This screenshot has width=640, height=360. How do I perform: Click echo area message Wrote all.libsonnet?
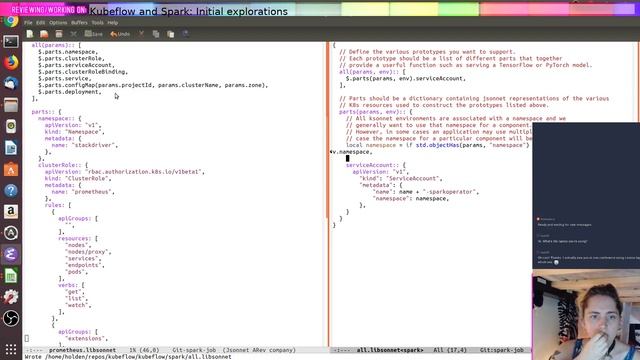coord(128,357)
